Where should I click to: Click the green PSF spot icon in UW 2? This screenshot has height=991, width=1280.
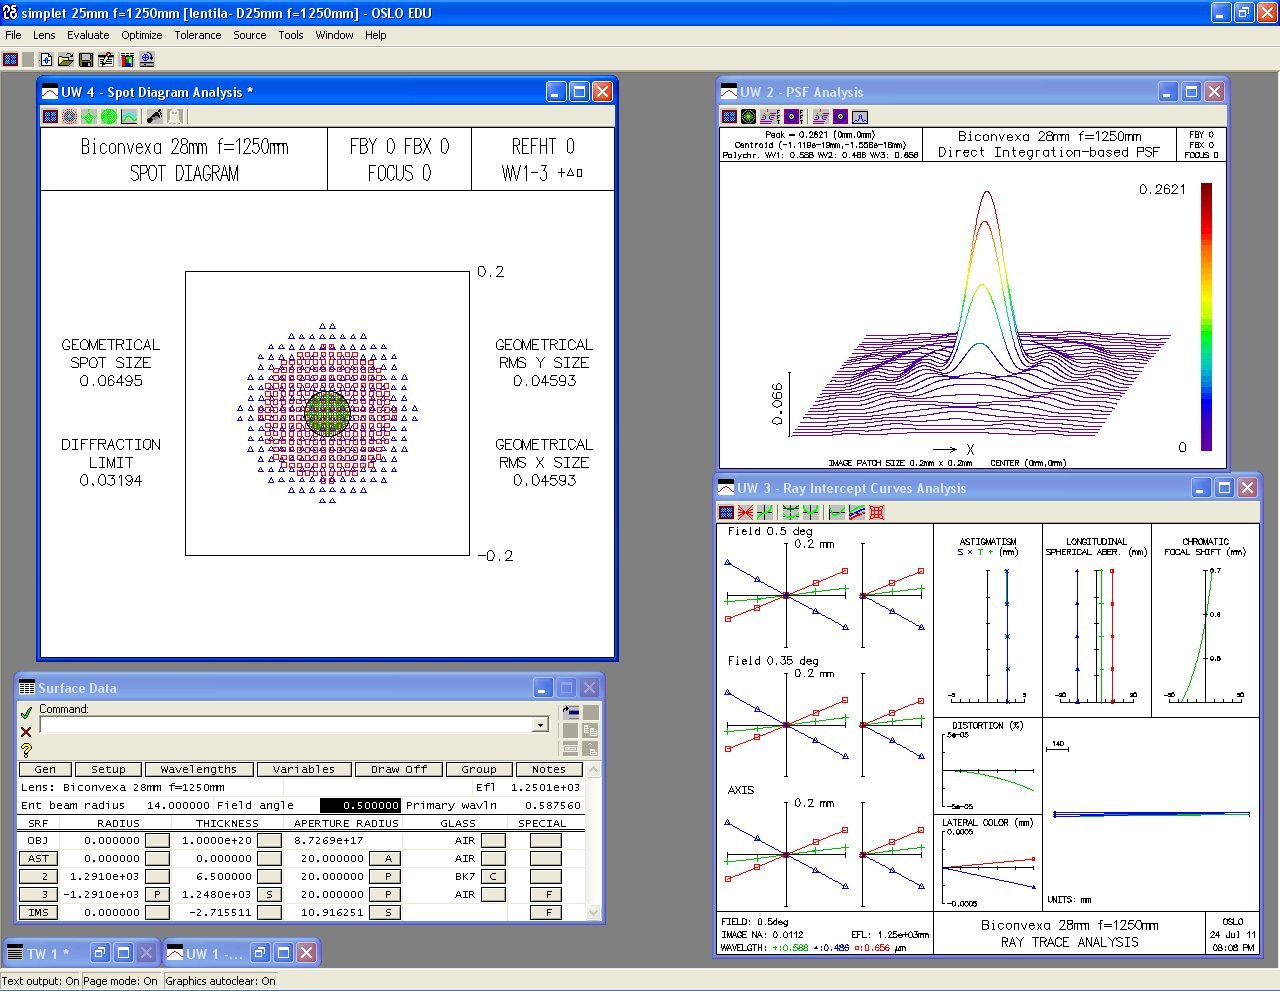coord(748,117)
